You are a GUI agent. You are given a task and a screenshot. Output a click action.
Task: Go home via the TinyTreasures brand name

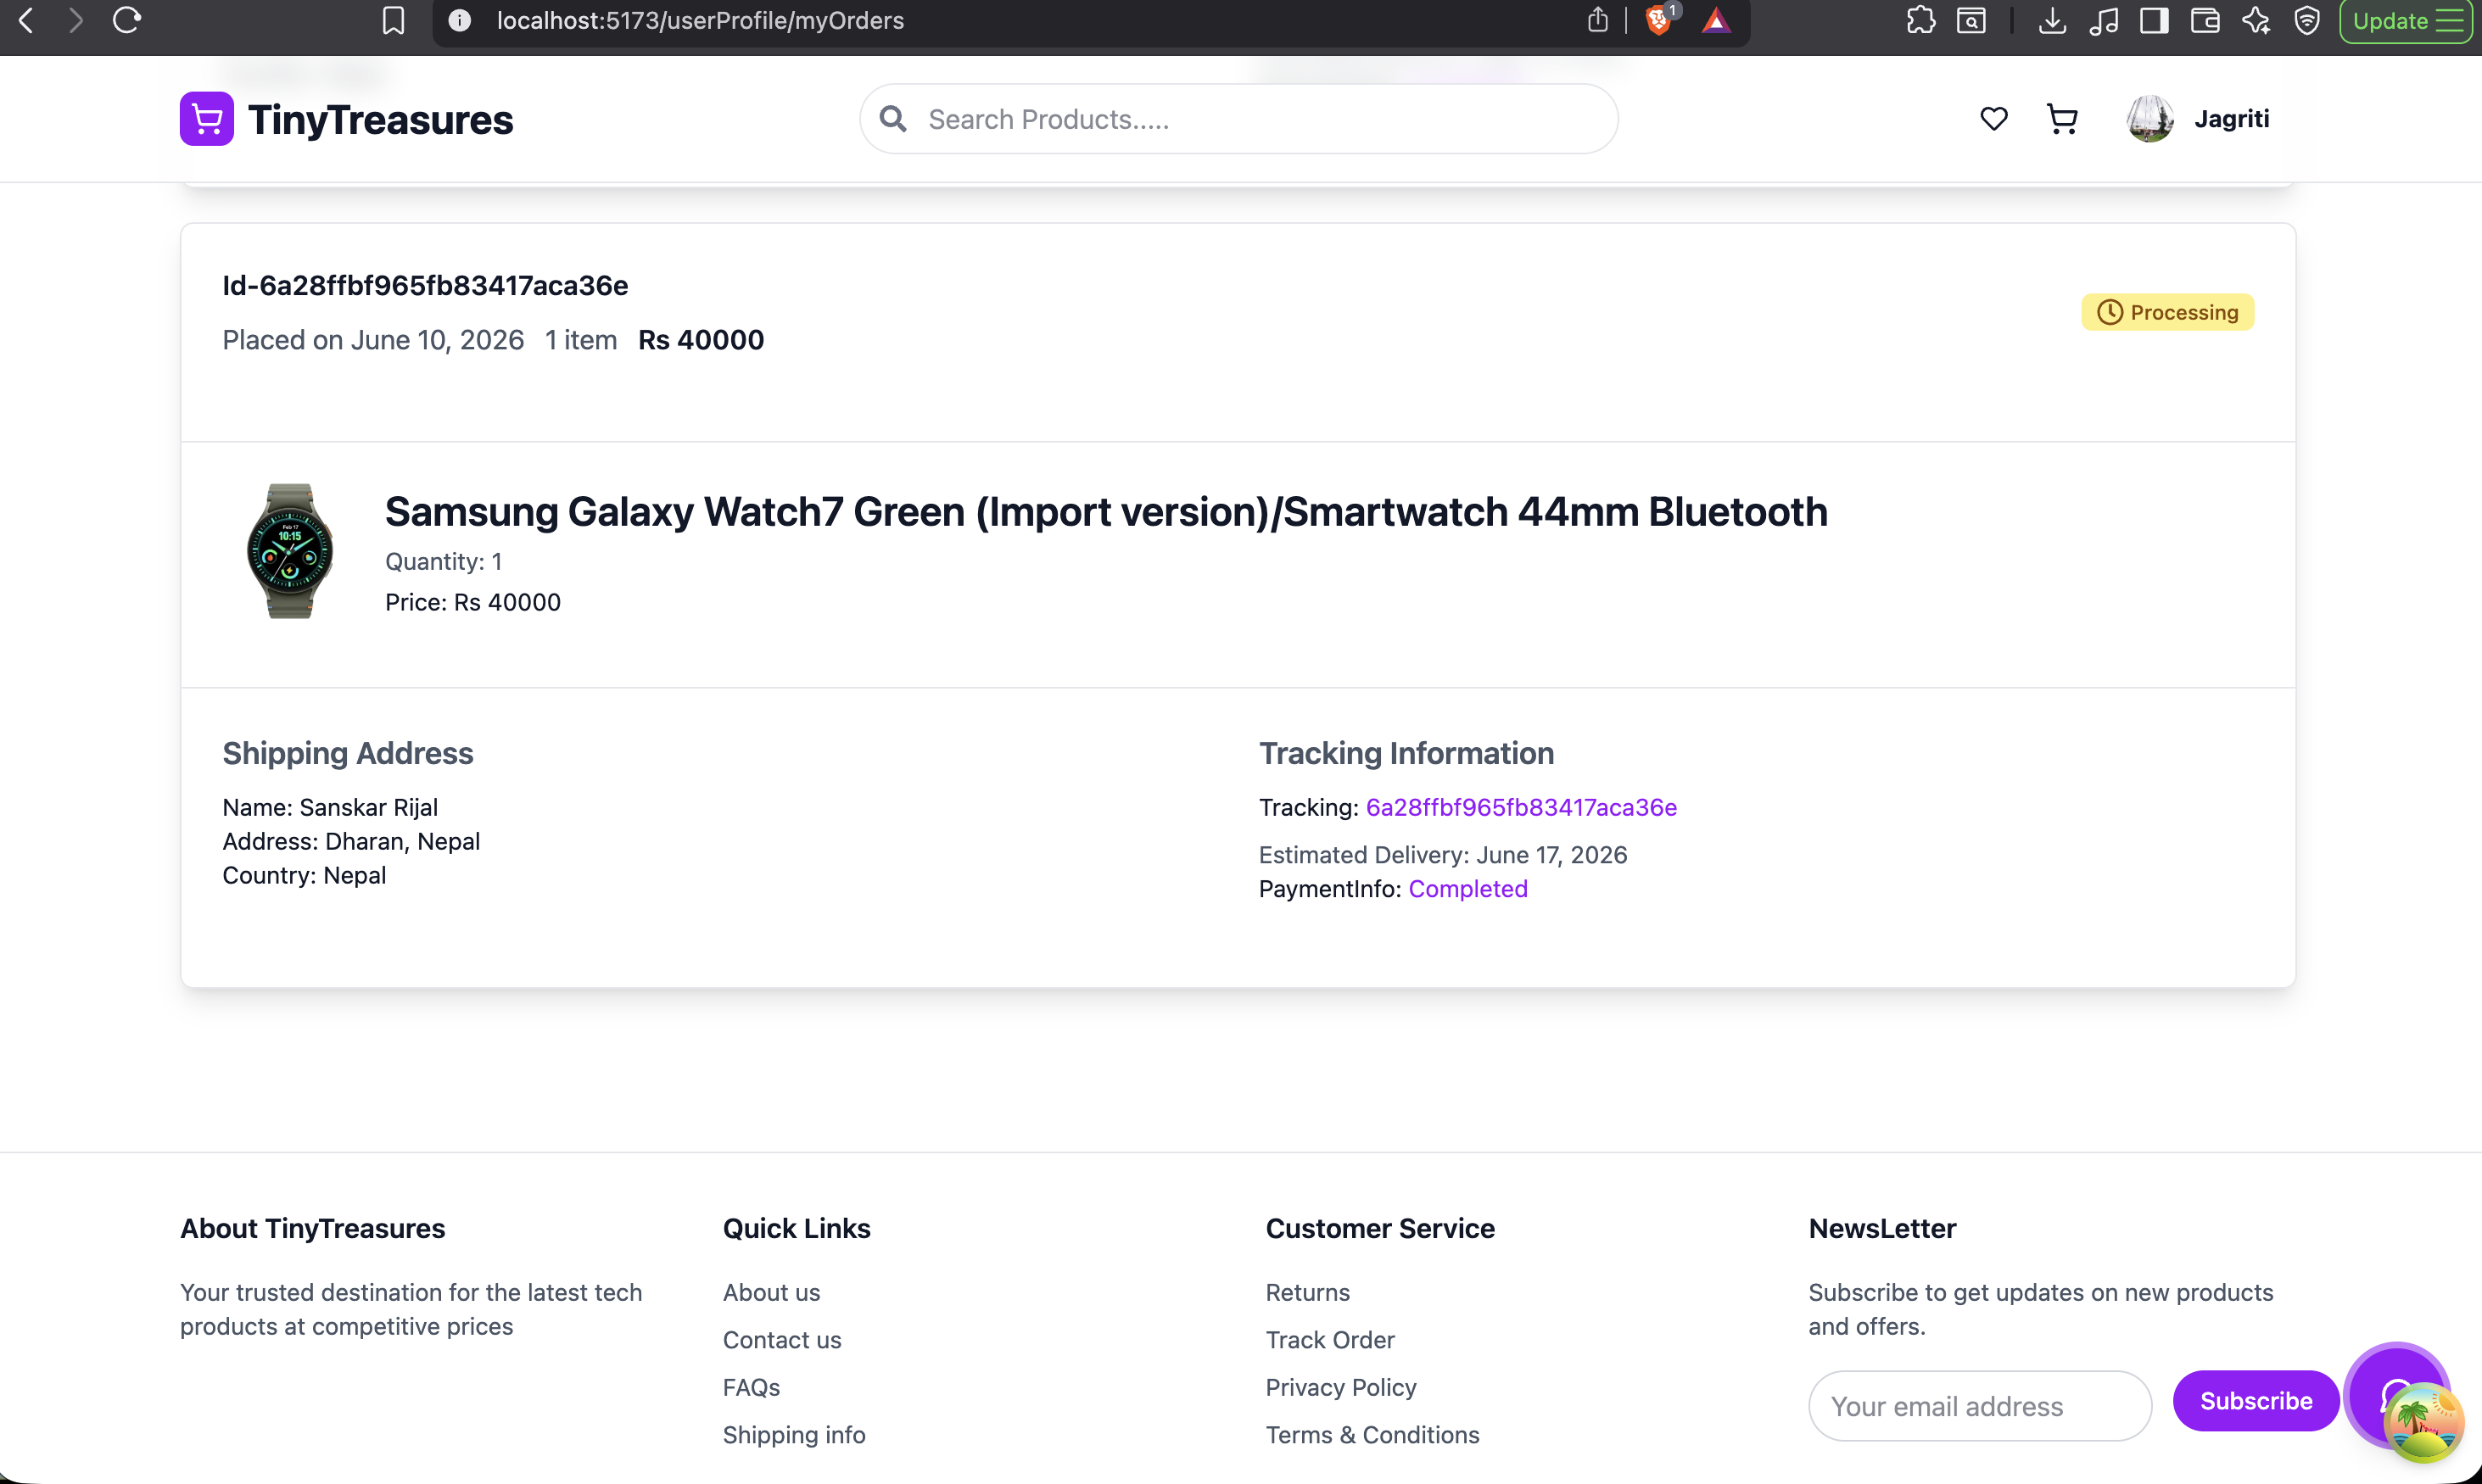coord(381,119)
